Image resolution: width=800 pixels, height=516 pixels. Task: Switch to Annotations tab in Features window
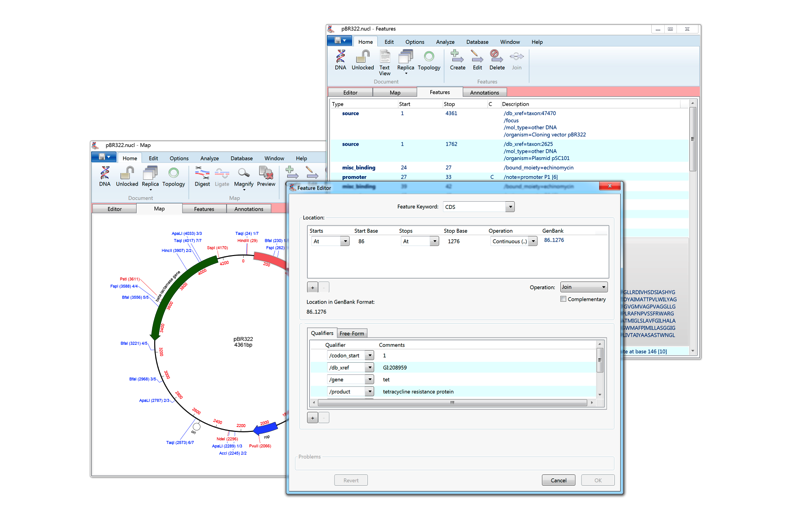click(x=485, y=92)
